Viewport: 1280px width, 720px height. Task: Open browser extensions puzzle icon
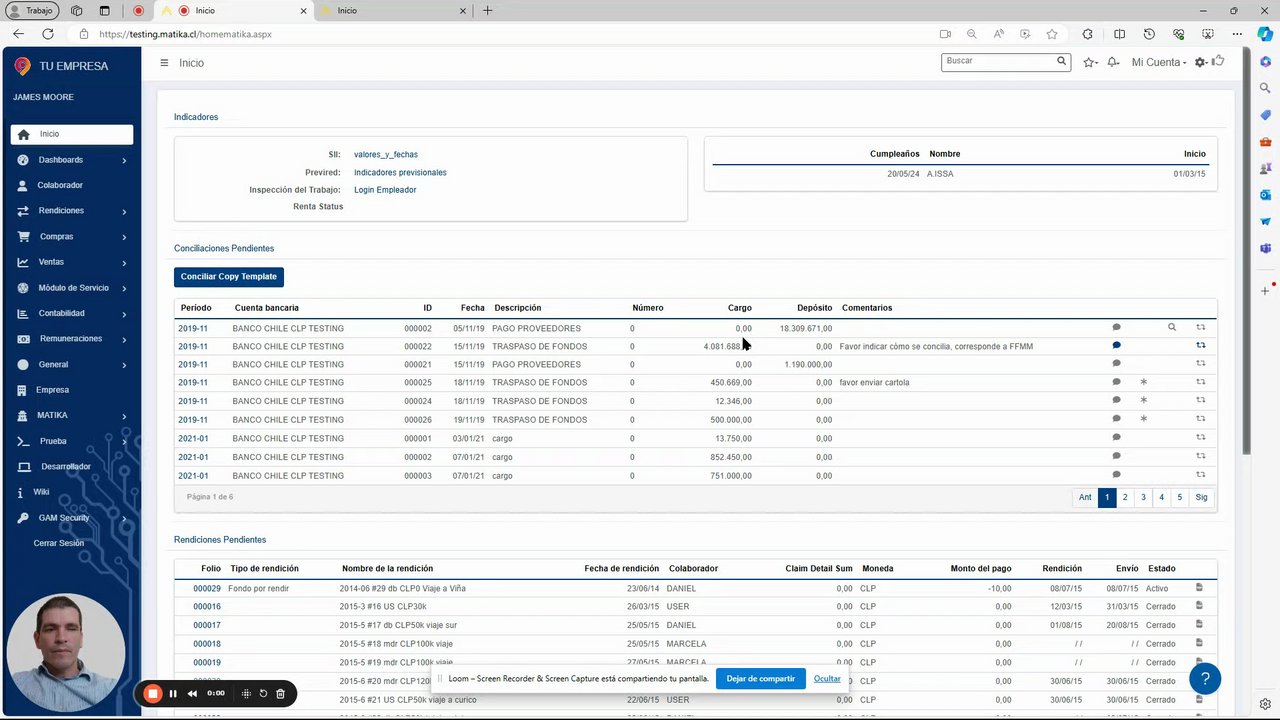1088,34
